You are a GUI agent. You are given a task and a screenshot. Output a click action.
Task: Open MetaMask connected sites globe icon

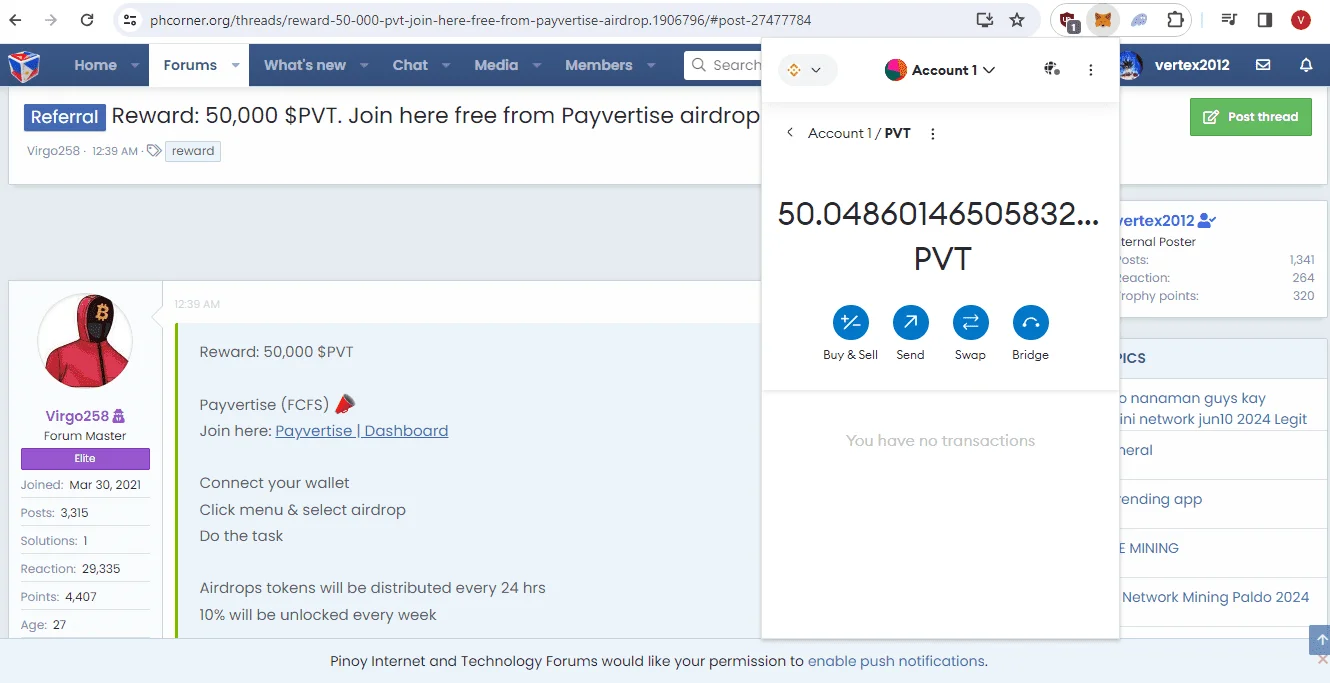pos(1052,70)
